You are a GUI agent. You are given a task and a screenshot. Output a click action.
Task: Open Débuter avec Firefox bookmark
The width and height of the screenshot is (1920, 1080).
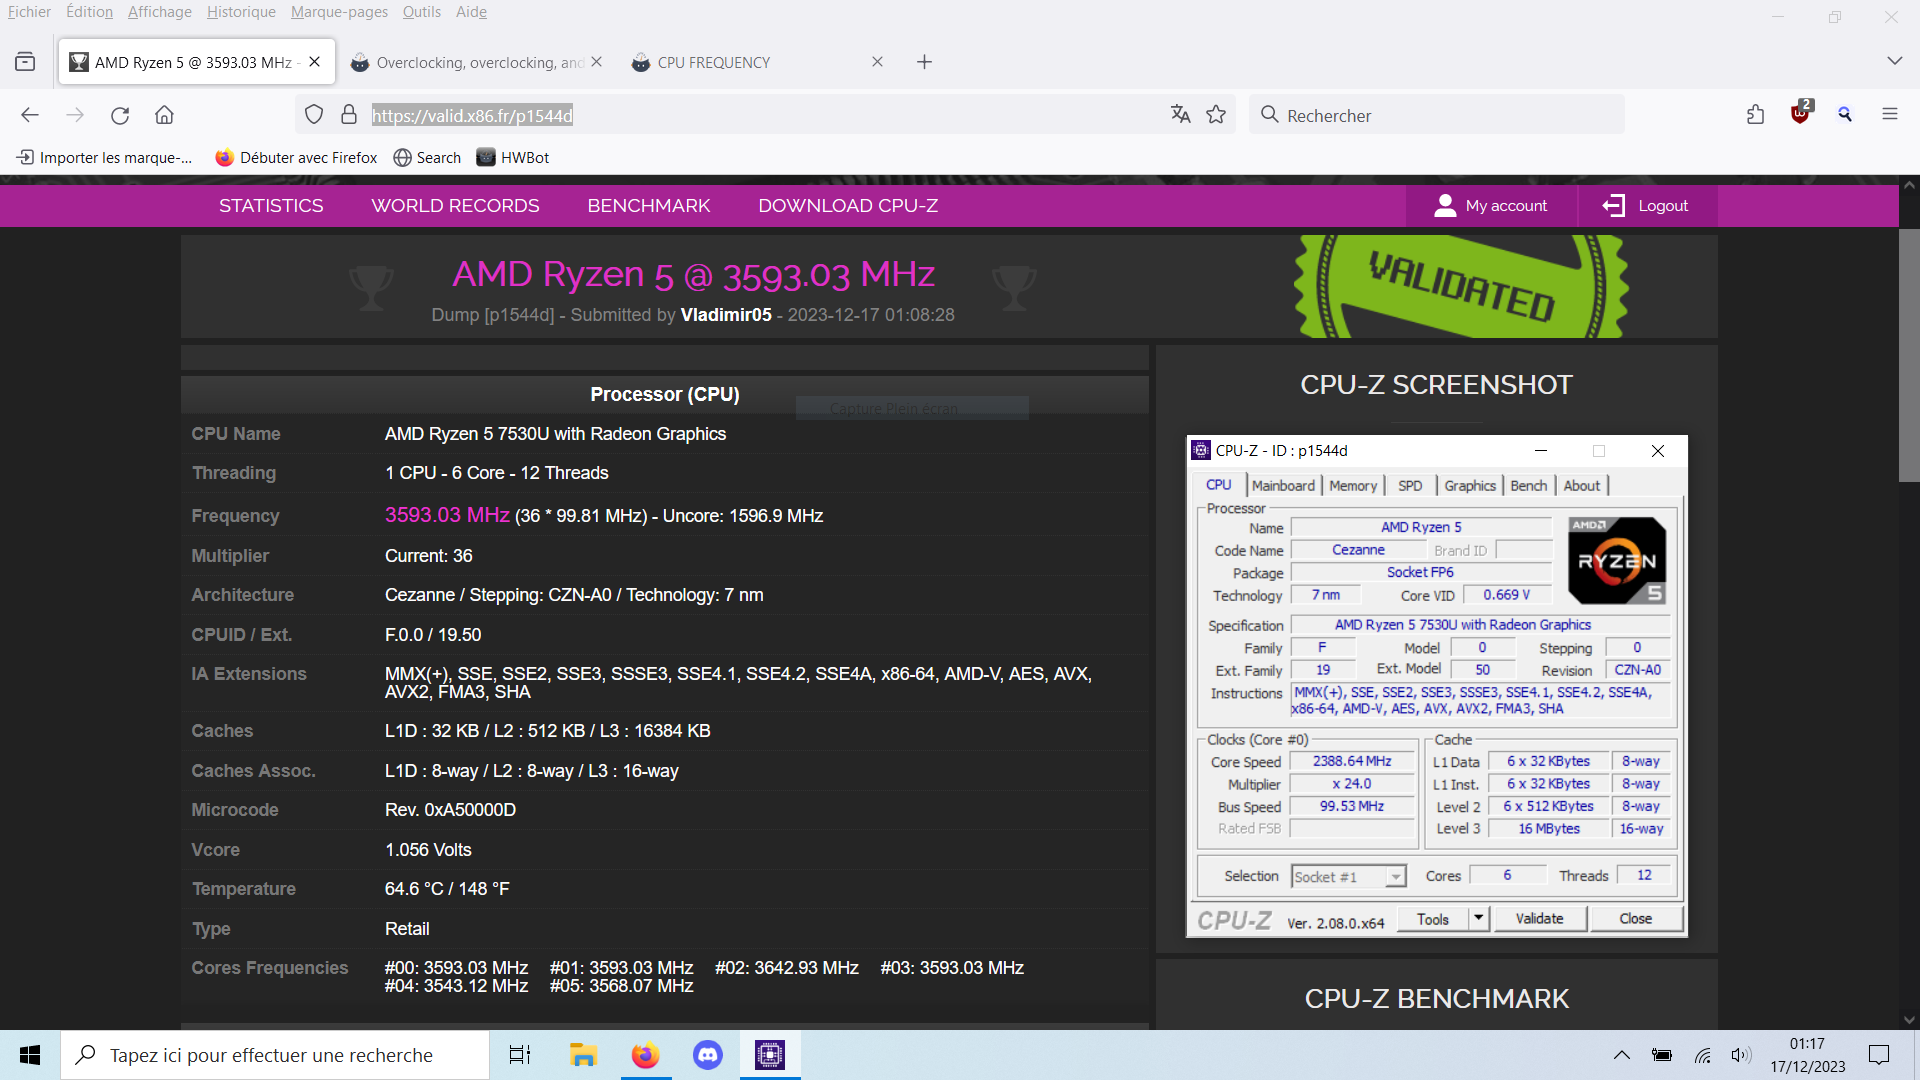(x=297, y=158)
